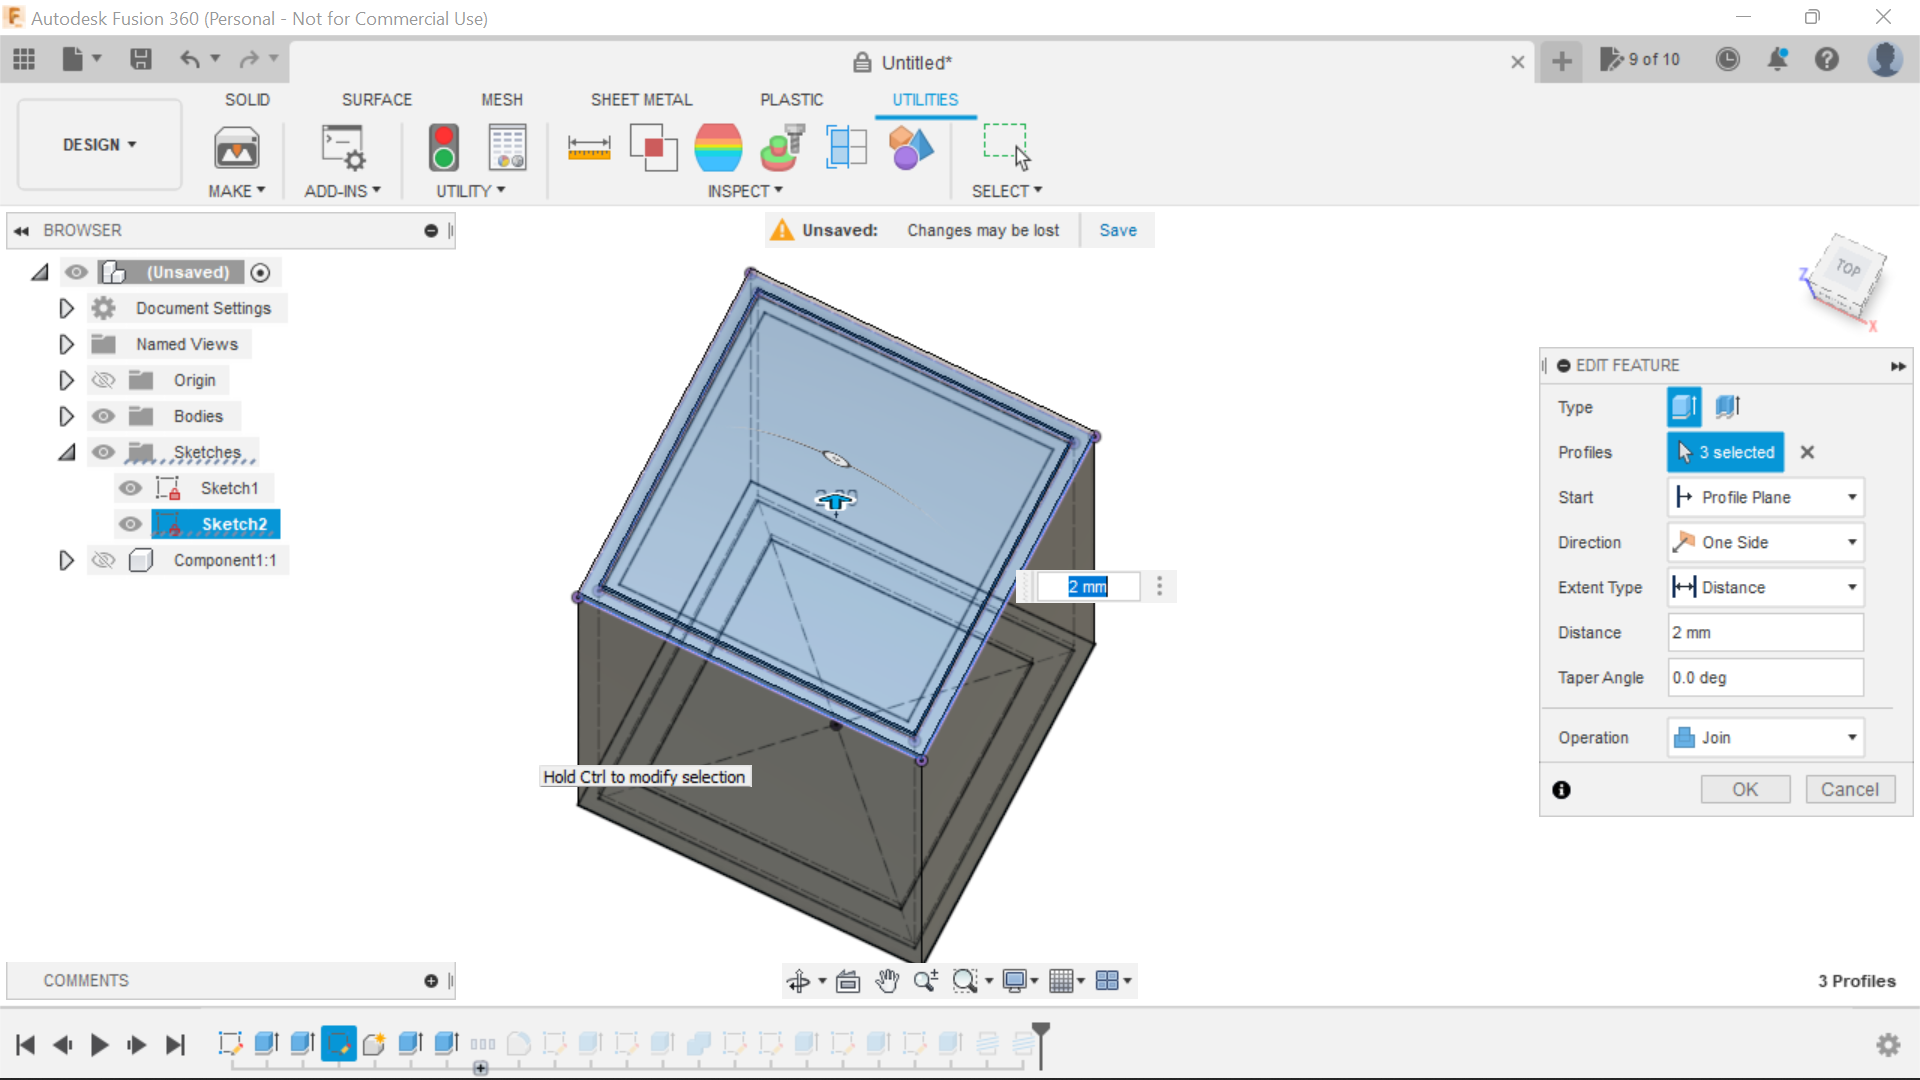The width and height of the screenshot is (1920, 1080).
Task: Click the Zoom magnifier icon
Action: click(925, 980)
